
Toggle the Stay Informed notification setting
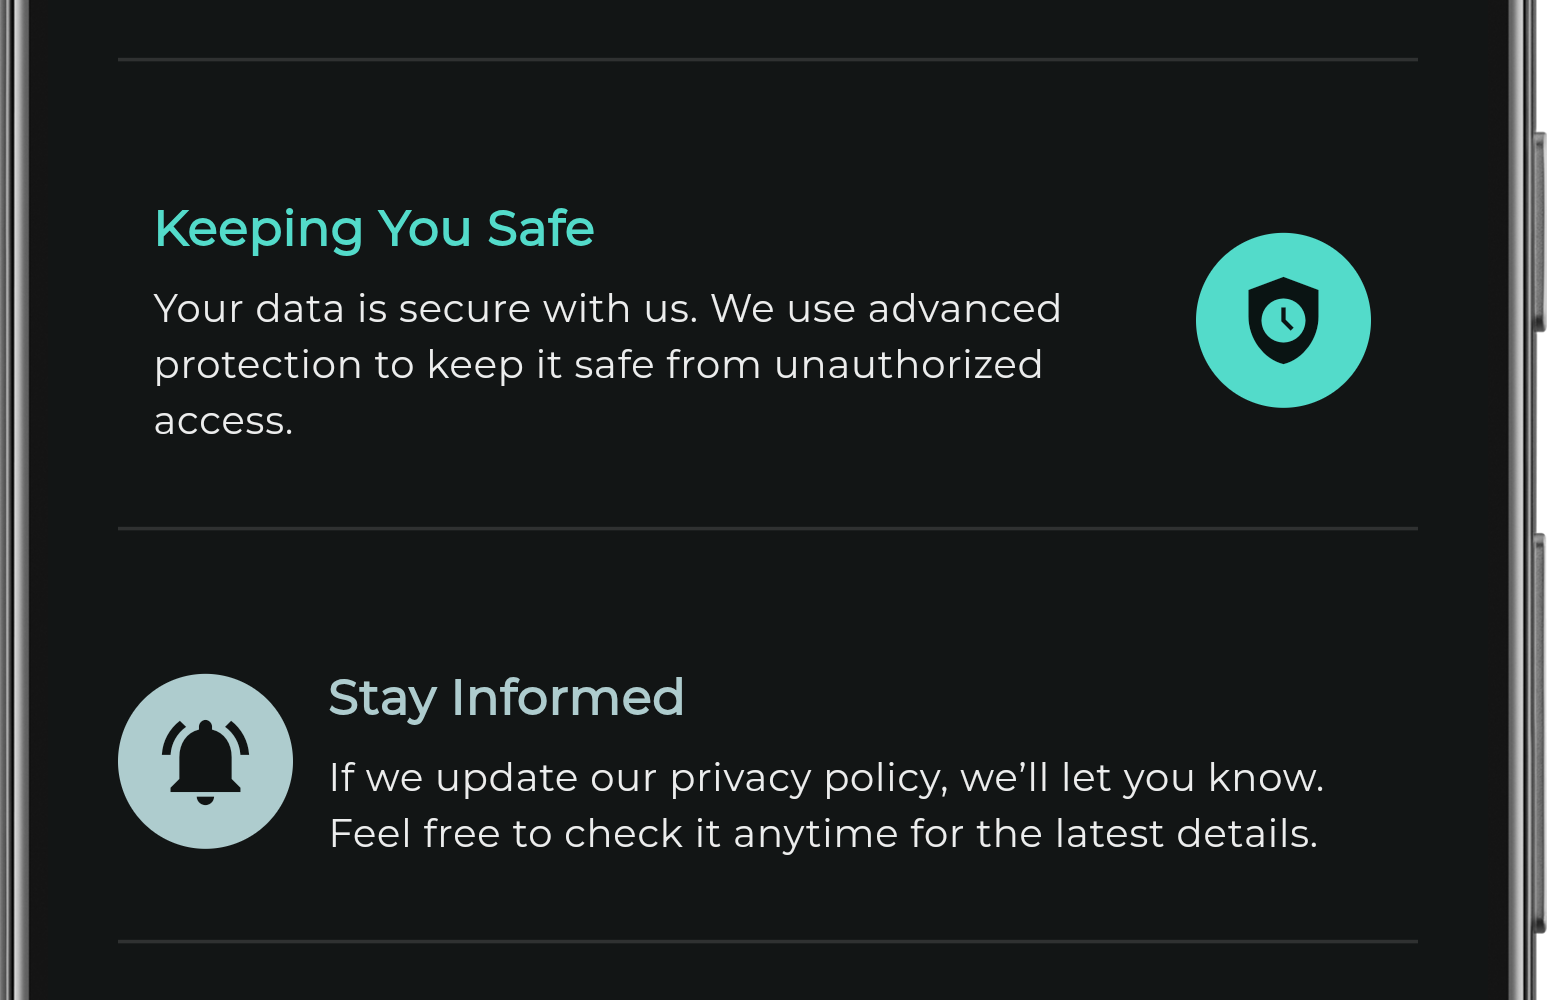tap(204, 761)
